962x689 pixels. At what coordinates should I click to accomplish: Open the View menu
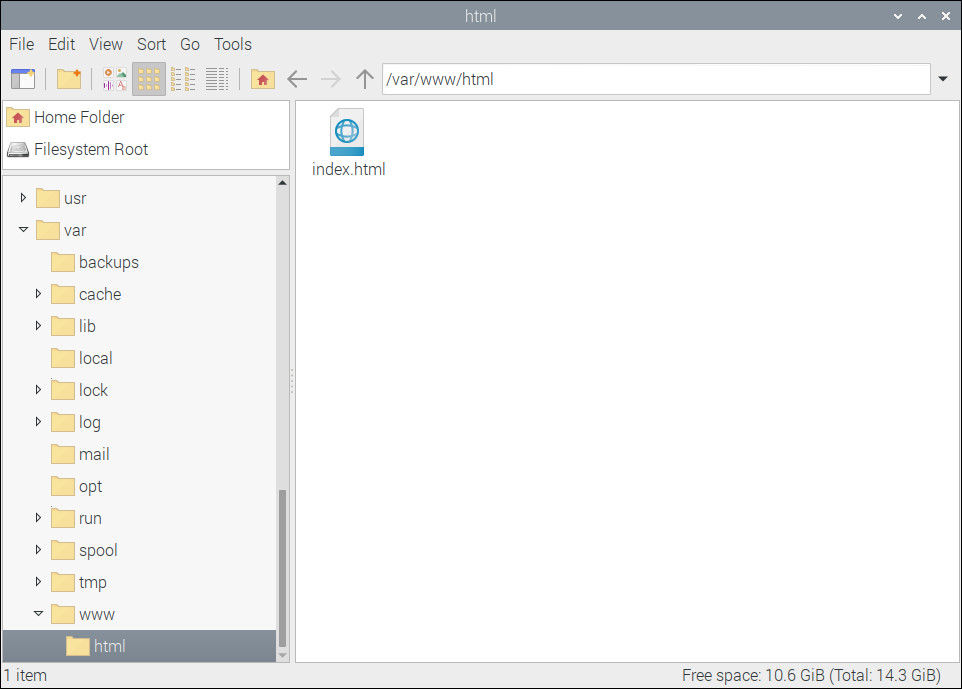(106, 44)
